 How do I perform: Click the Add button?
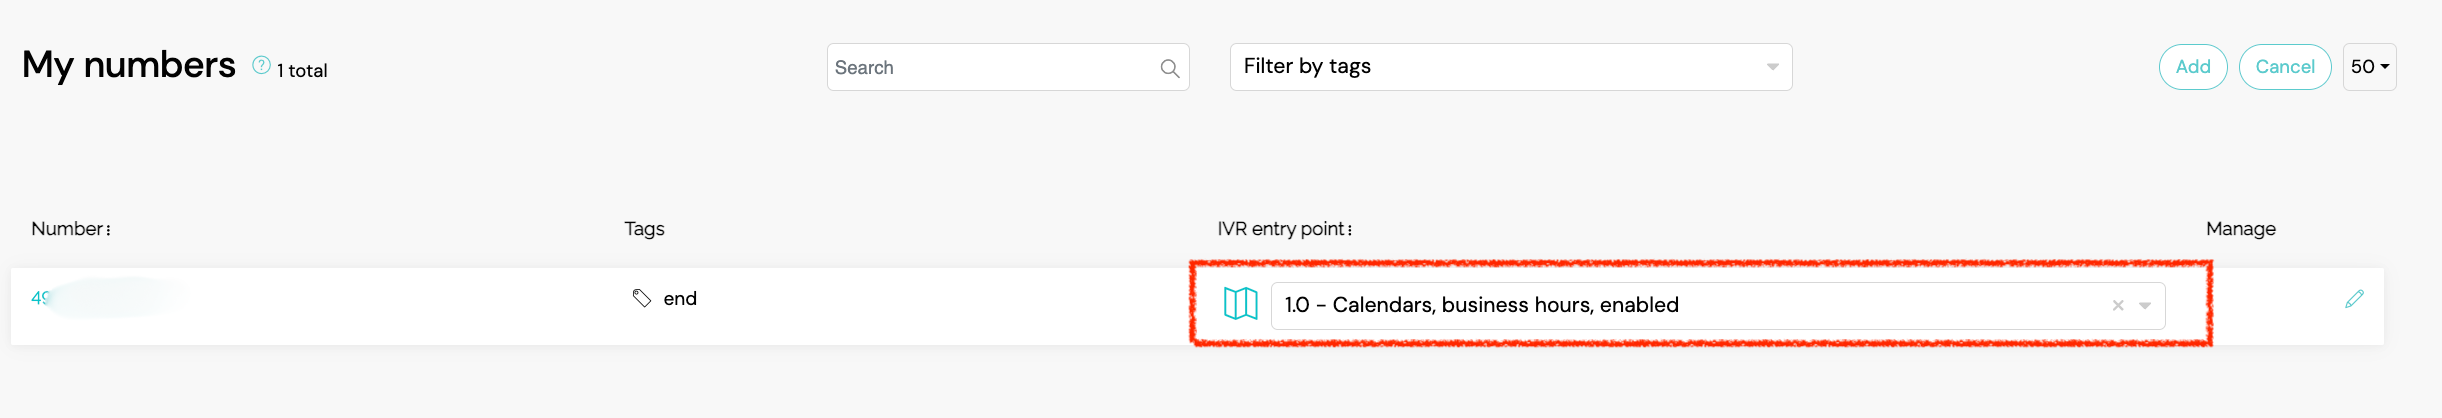pos(2192,67)
